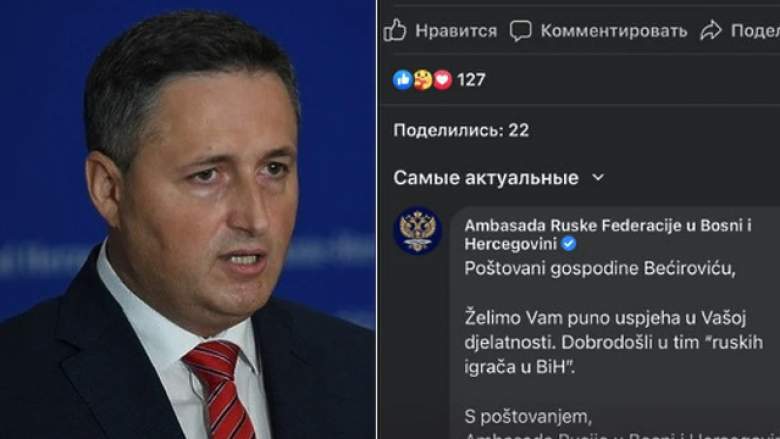
Task: Click the blue like reaction emoji
Action: [x=402, y=80]
